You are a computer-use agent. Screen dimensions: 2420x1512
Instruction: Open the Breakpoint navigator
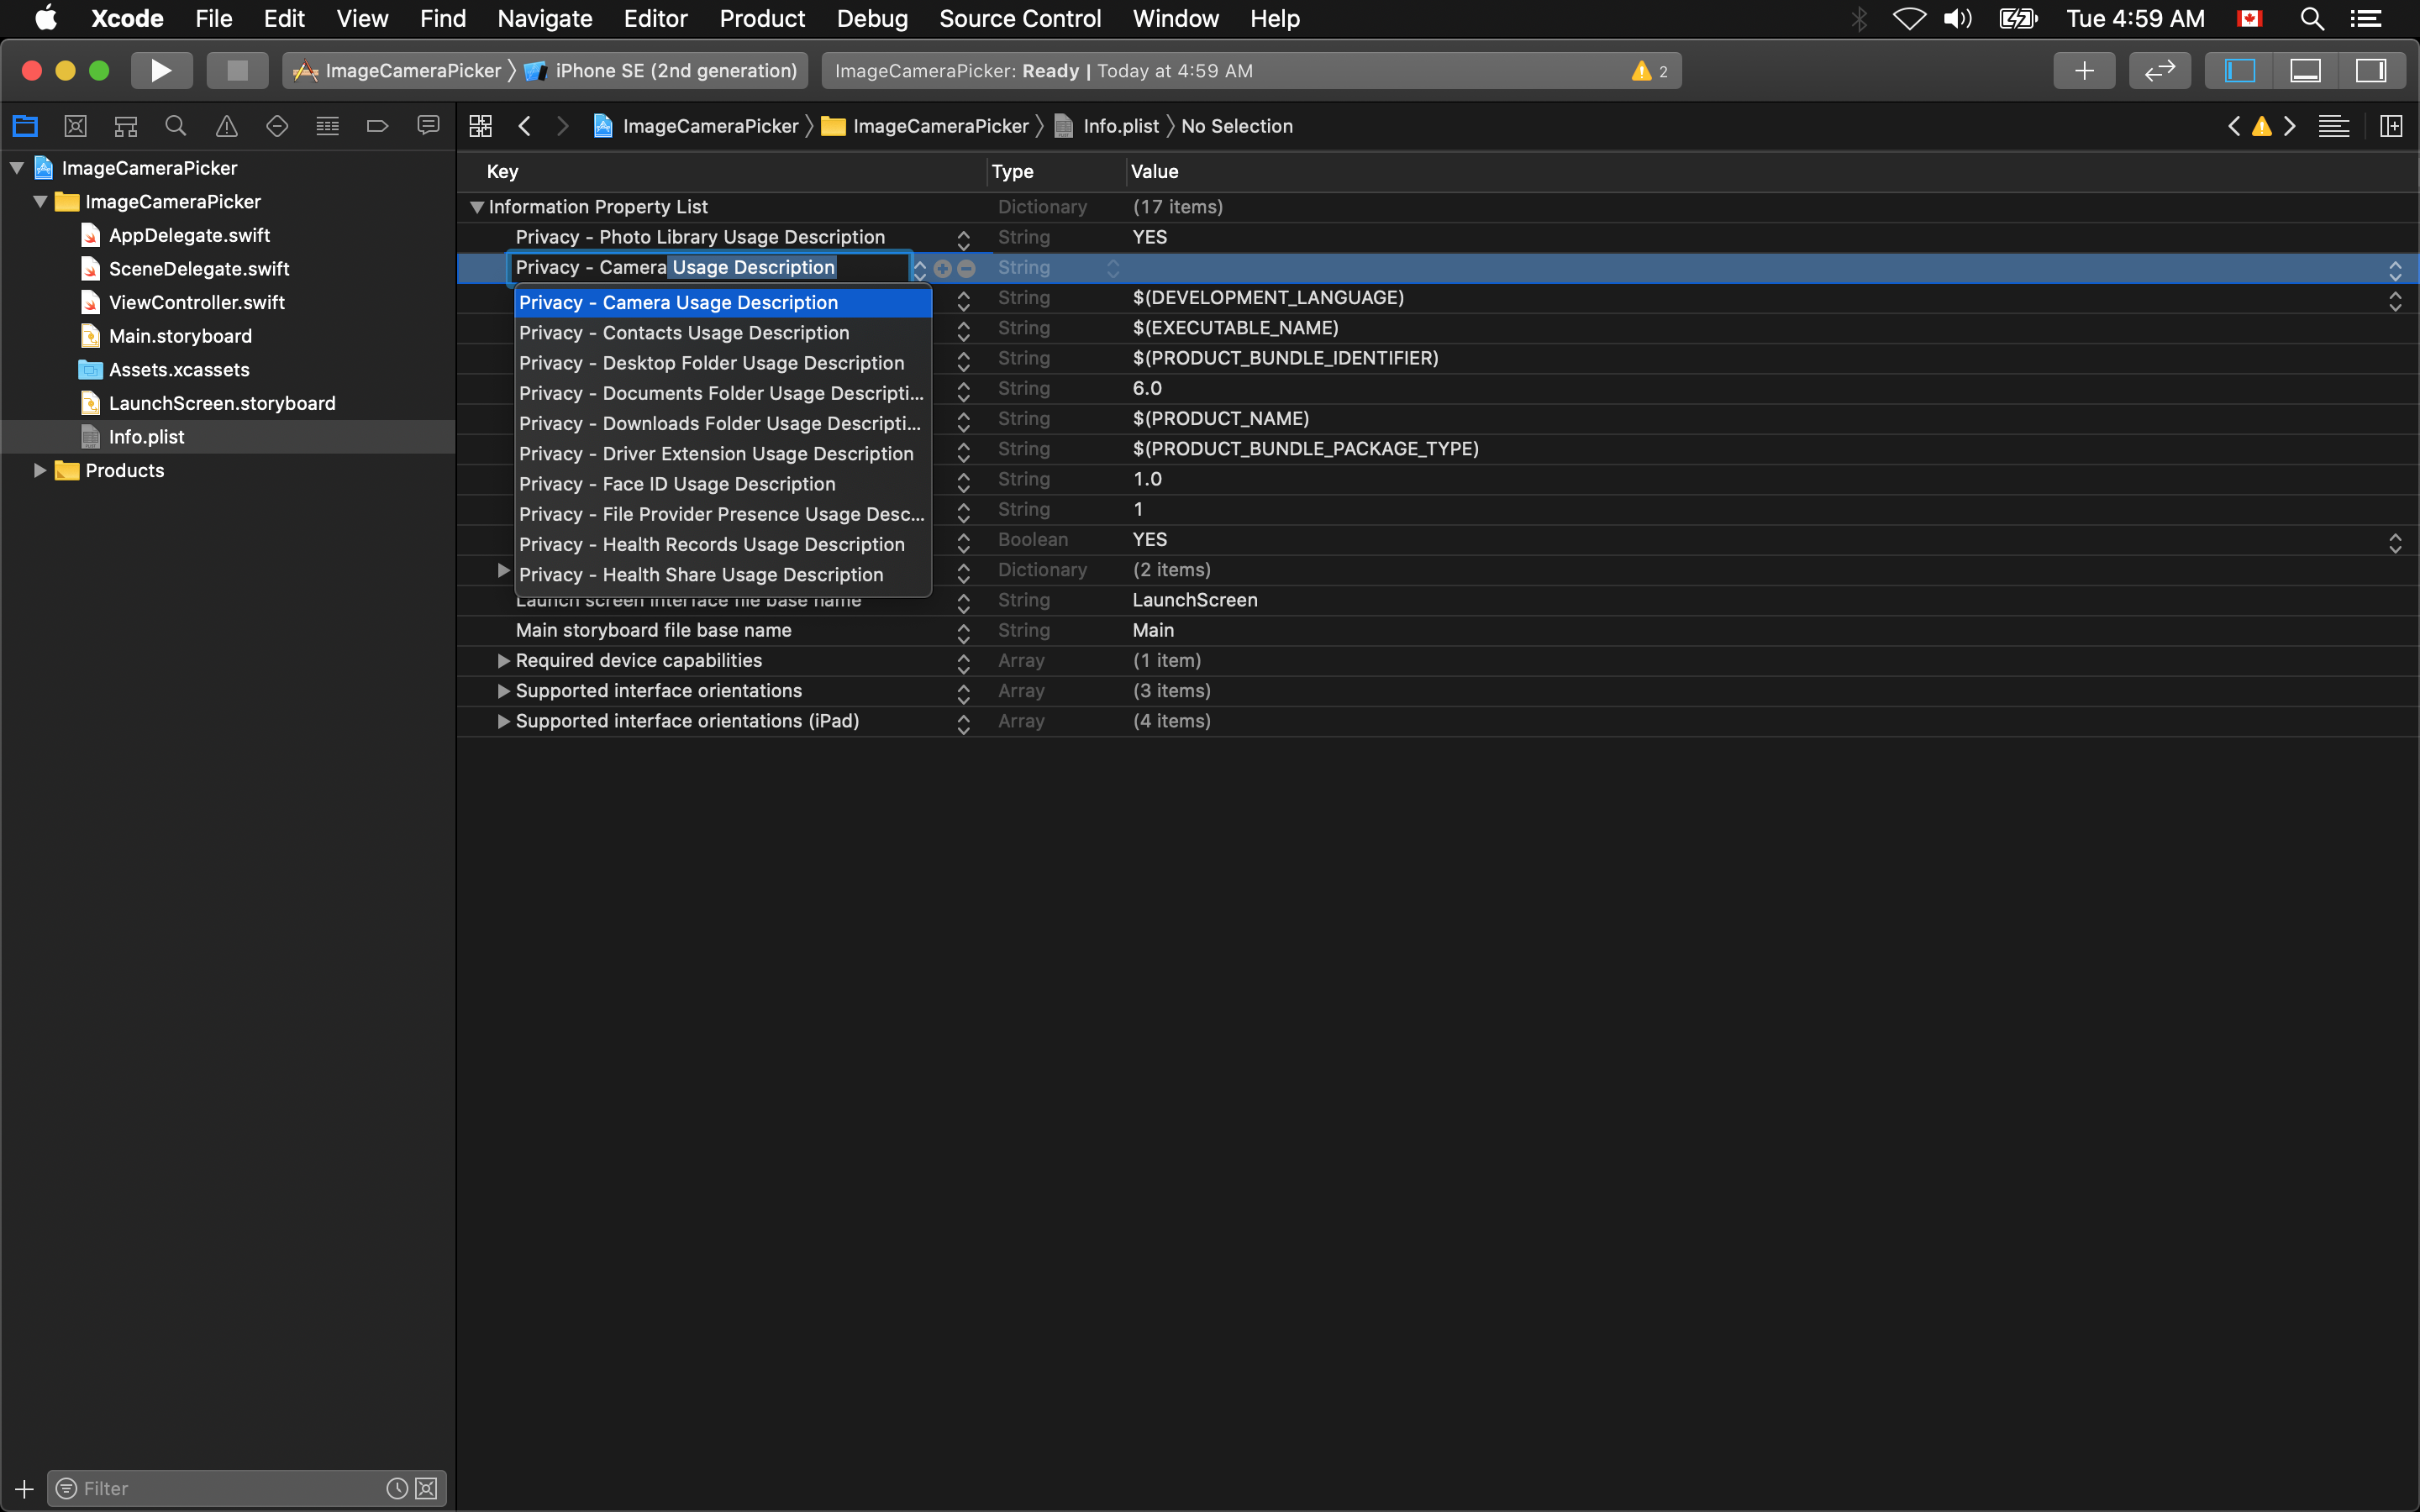click(x=378, y=126)
